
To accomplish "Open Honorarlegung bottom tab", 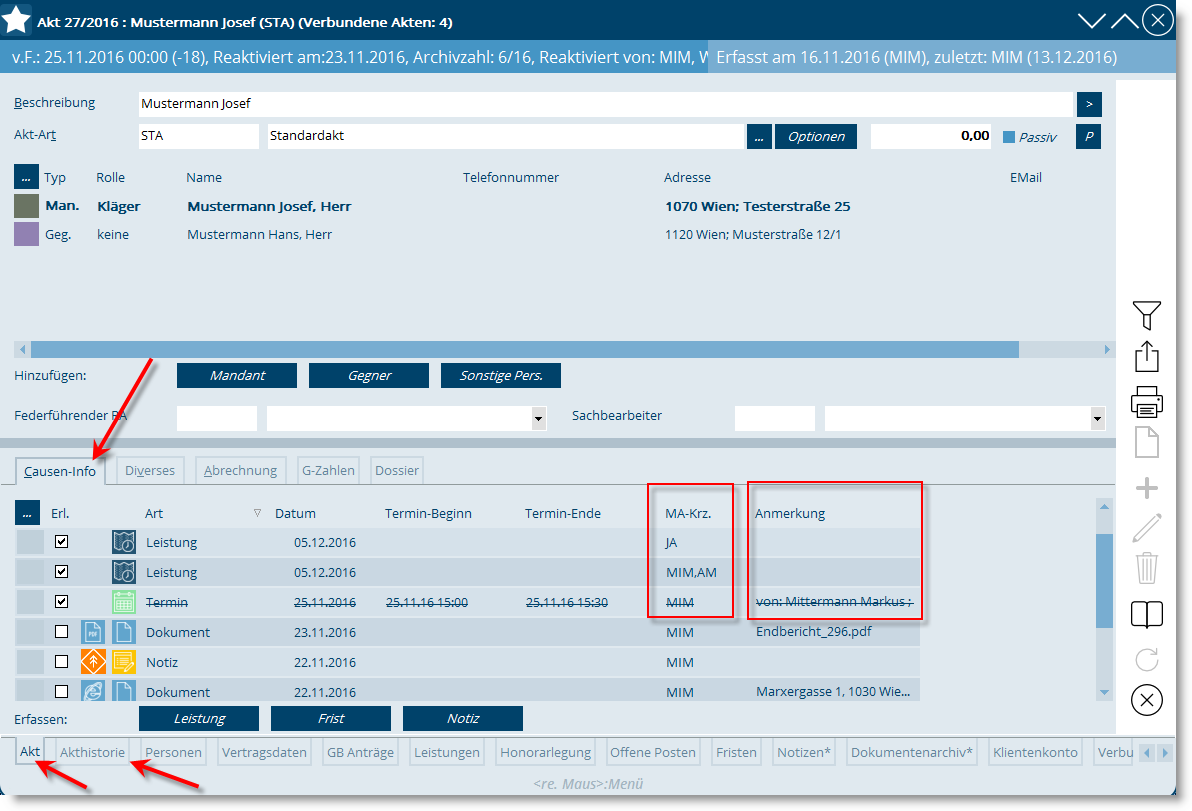I will 545,752.
